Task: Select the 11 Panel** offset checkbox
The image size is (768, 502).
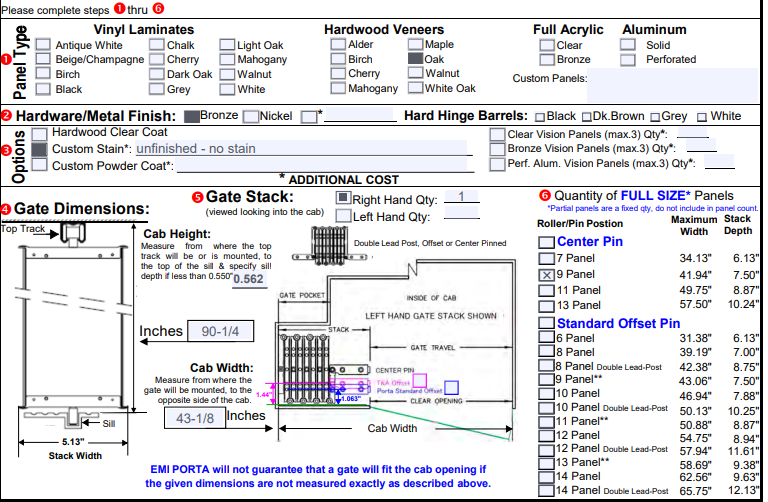Action: 546,422
